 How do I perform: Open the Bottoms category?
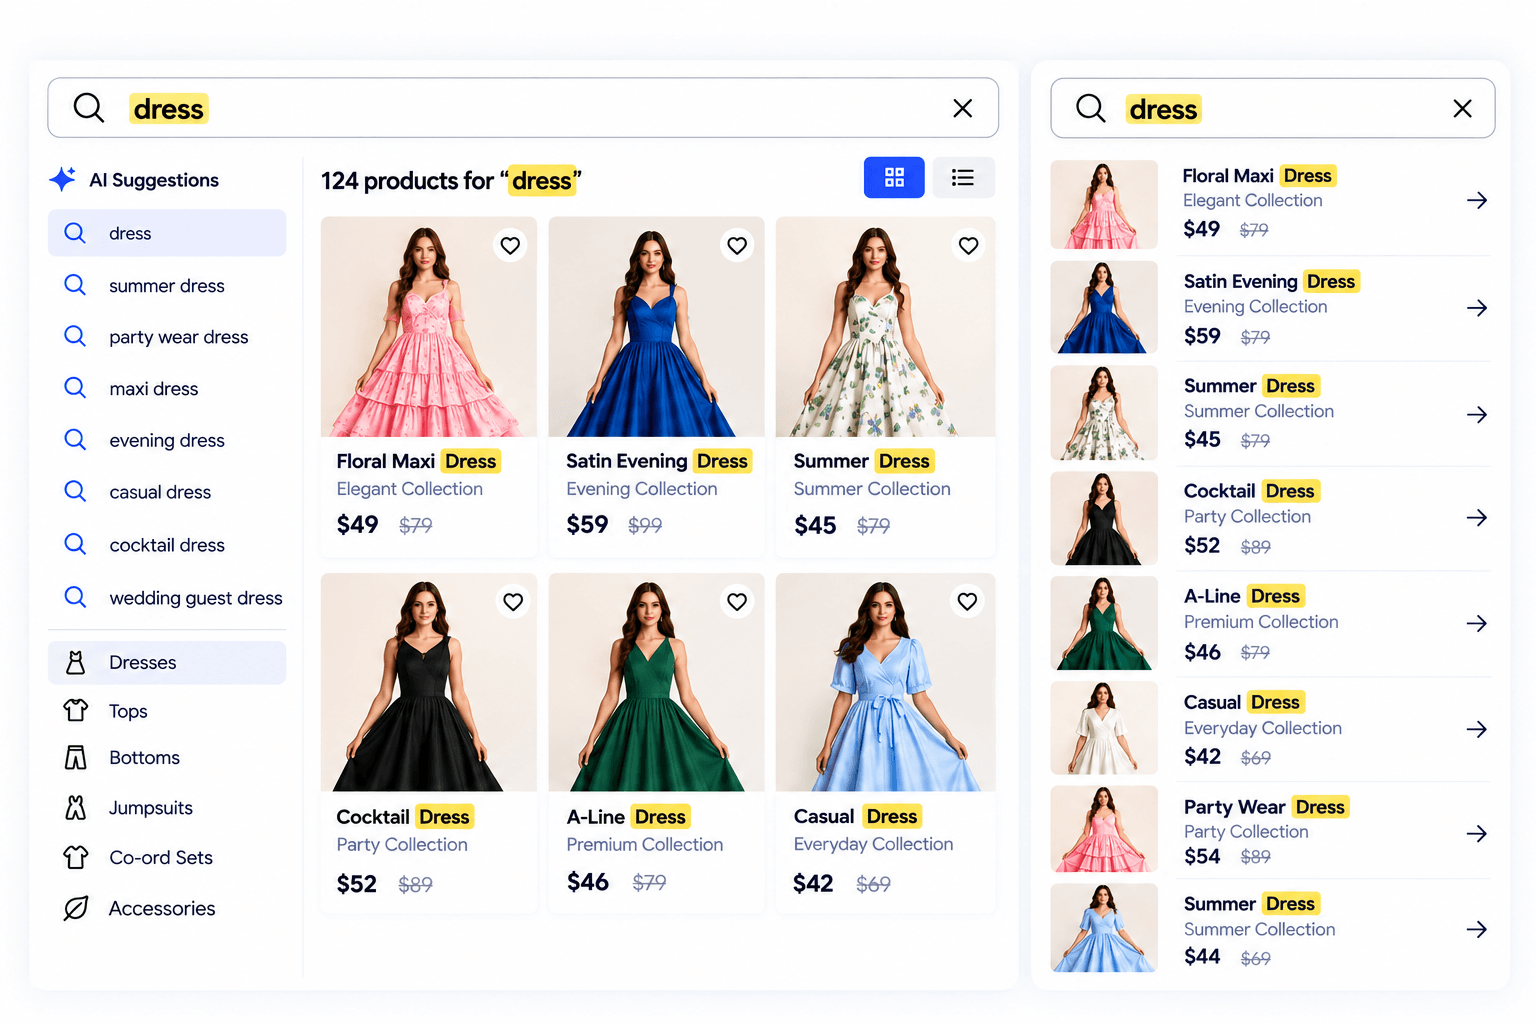(167, 758)
